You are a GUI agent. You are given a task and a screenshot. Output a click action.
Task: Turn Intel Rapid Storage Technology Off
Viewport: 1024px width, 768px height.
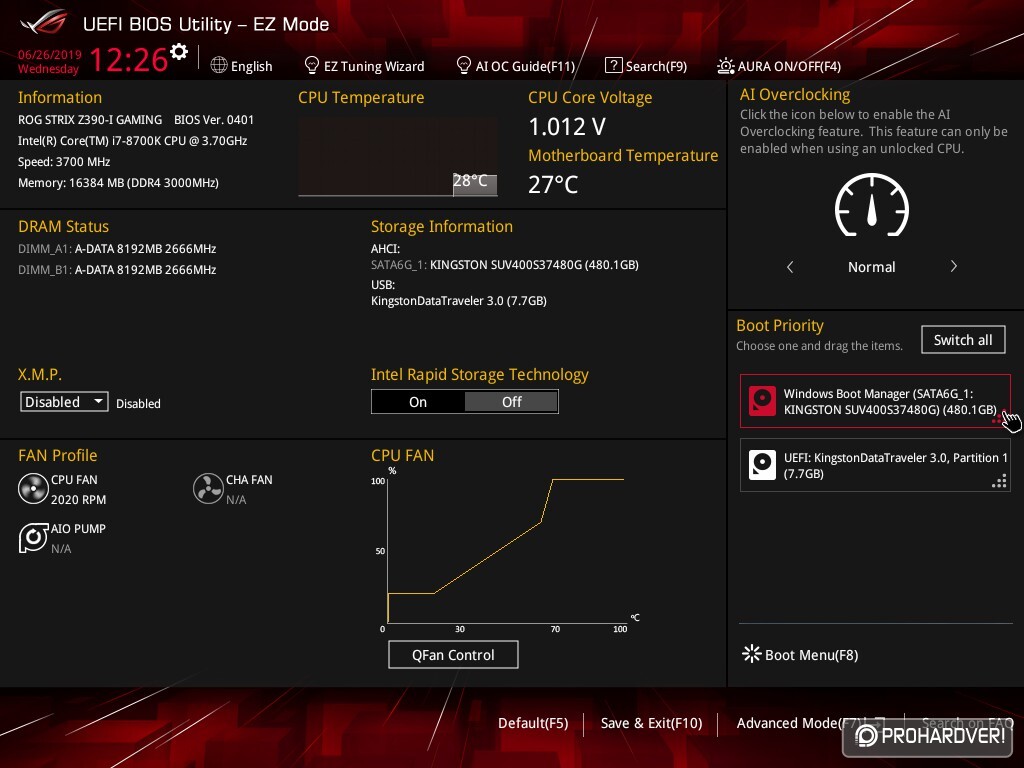coord(511,402)
